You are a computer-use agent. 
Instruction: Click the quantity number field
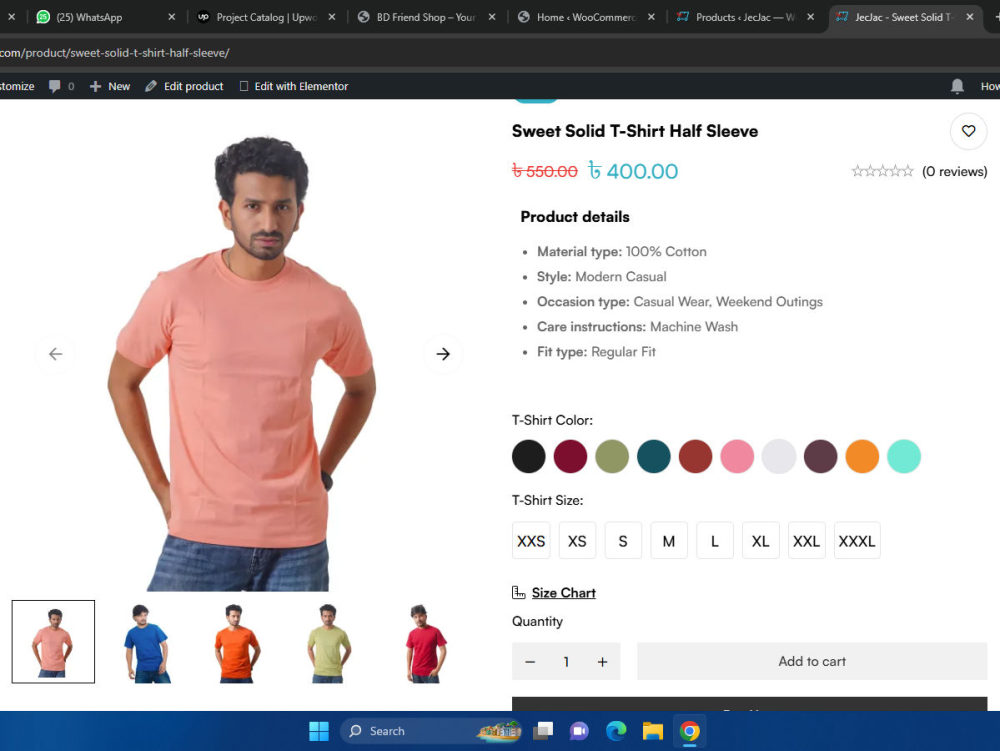point(566,662)
